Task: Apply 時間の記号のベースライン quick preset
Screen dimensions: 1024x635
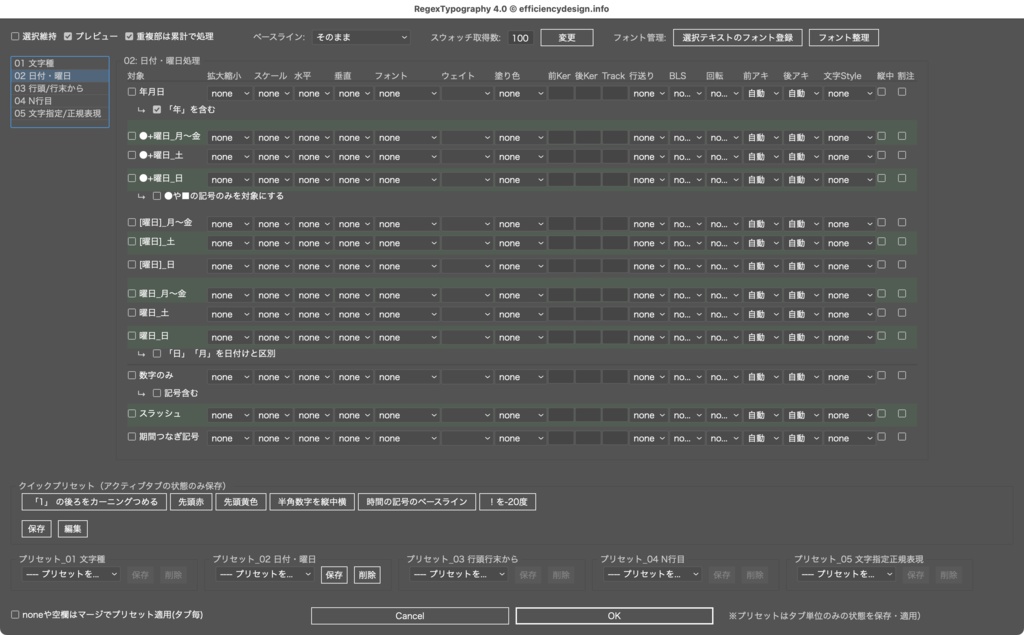Action: click(417, 502)
